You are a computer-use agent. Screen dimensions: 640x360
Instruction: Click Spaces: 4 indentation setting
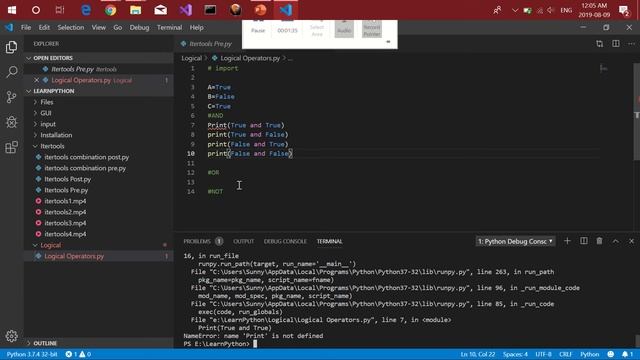(x=515, y=354)
